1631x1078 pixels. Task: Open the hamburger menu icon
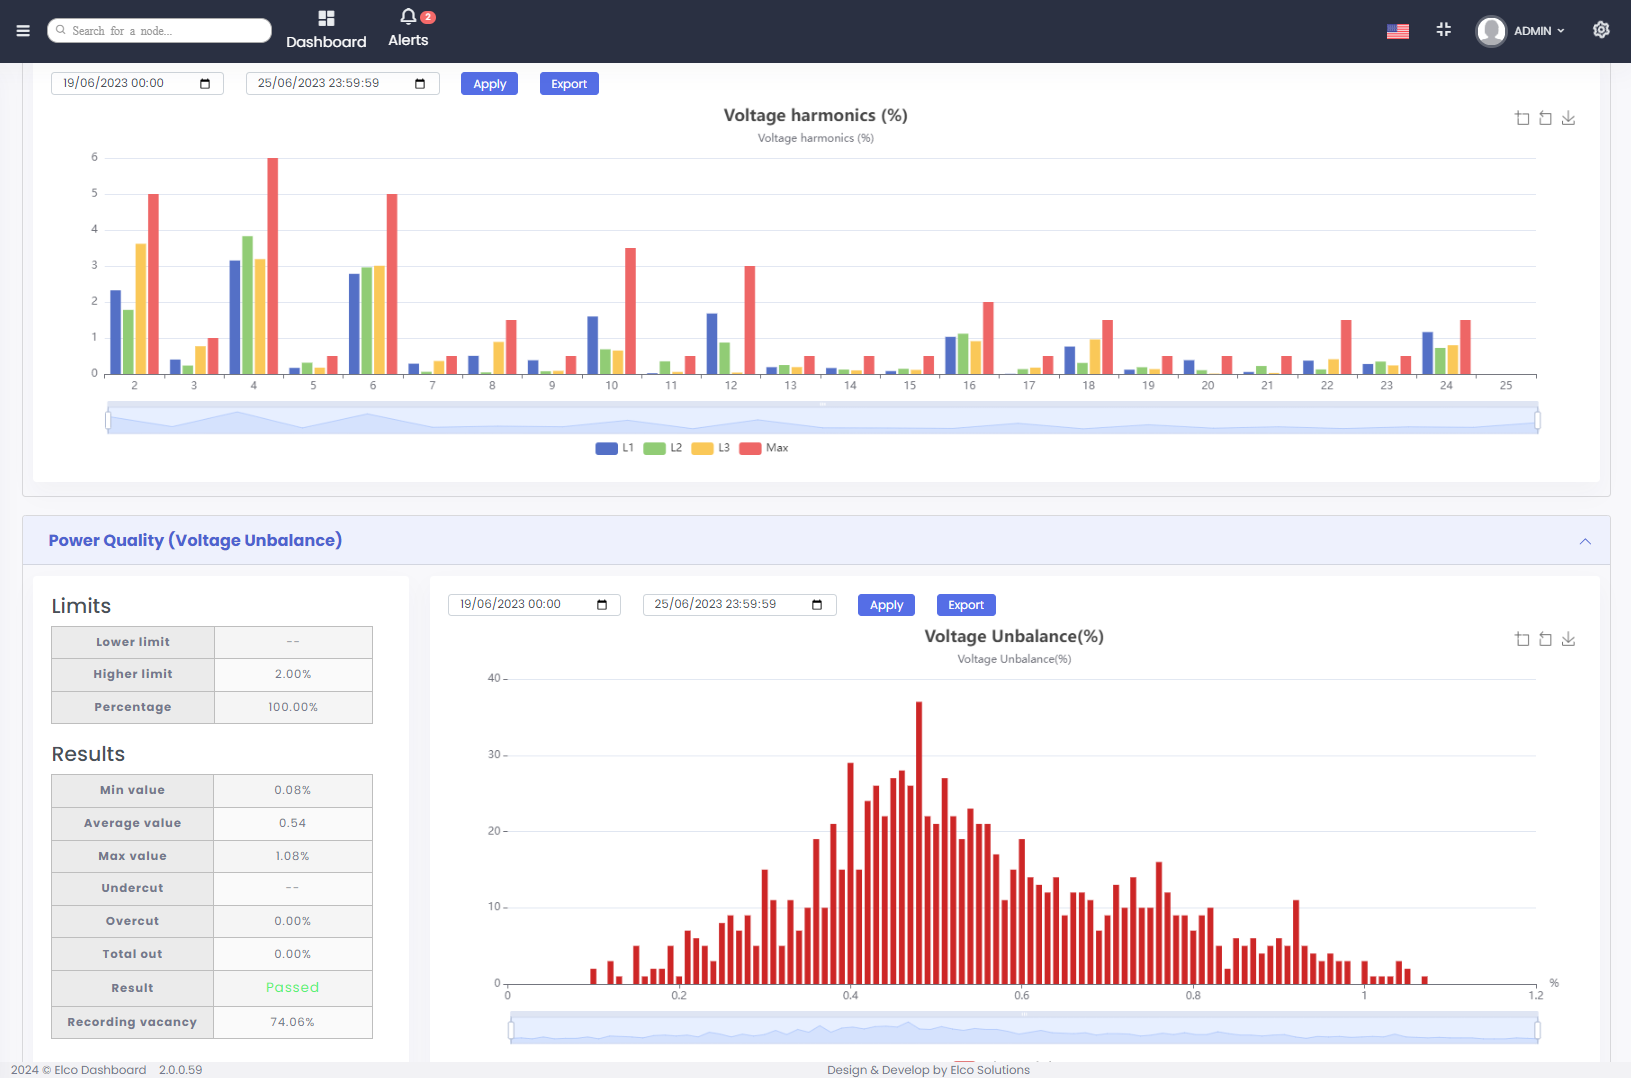22,30
